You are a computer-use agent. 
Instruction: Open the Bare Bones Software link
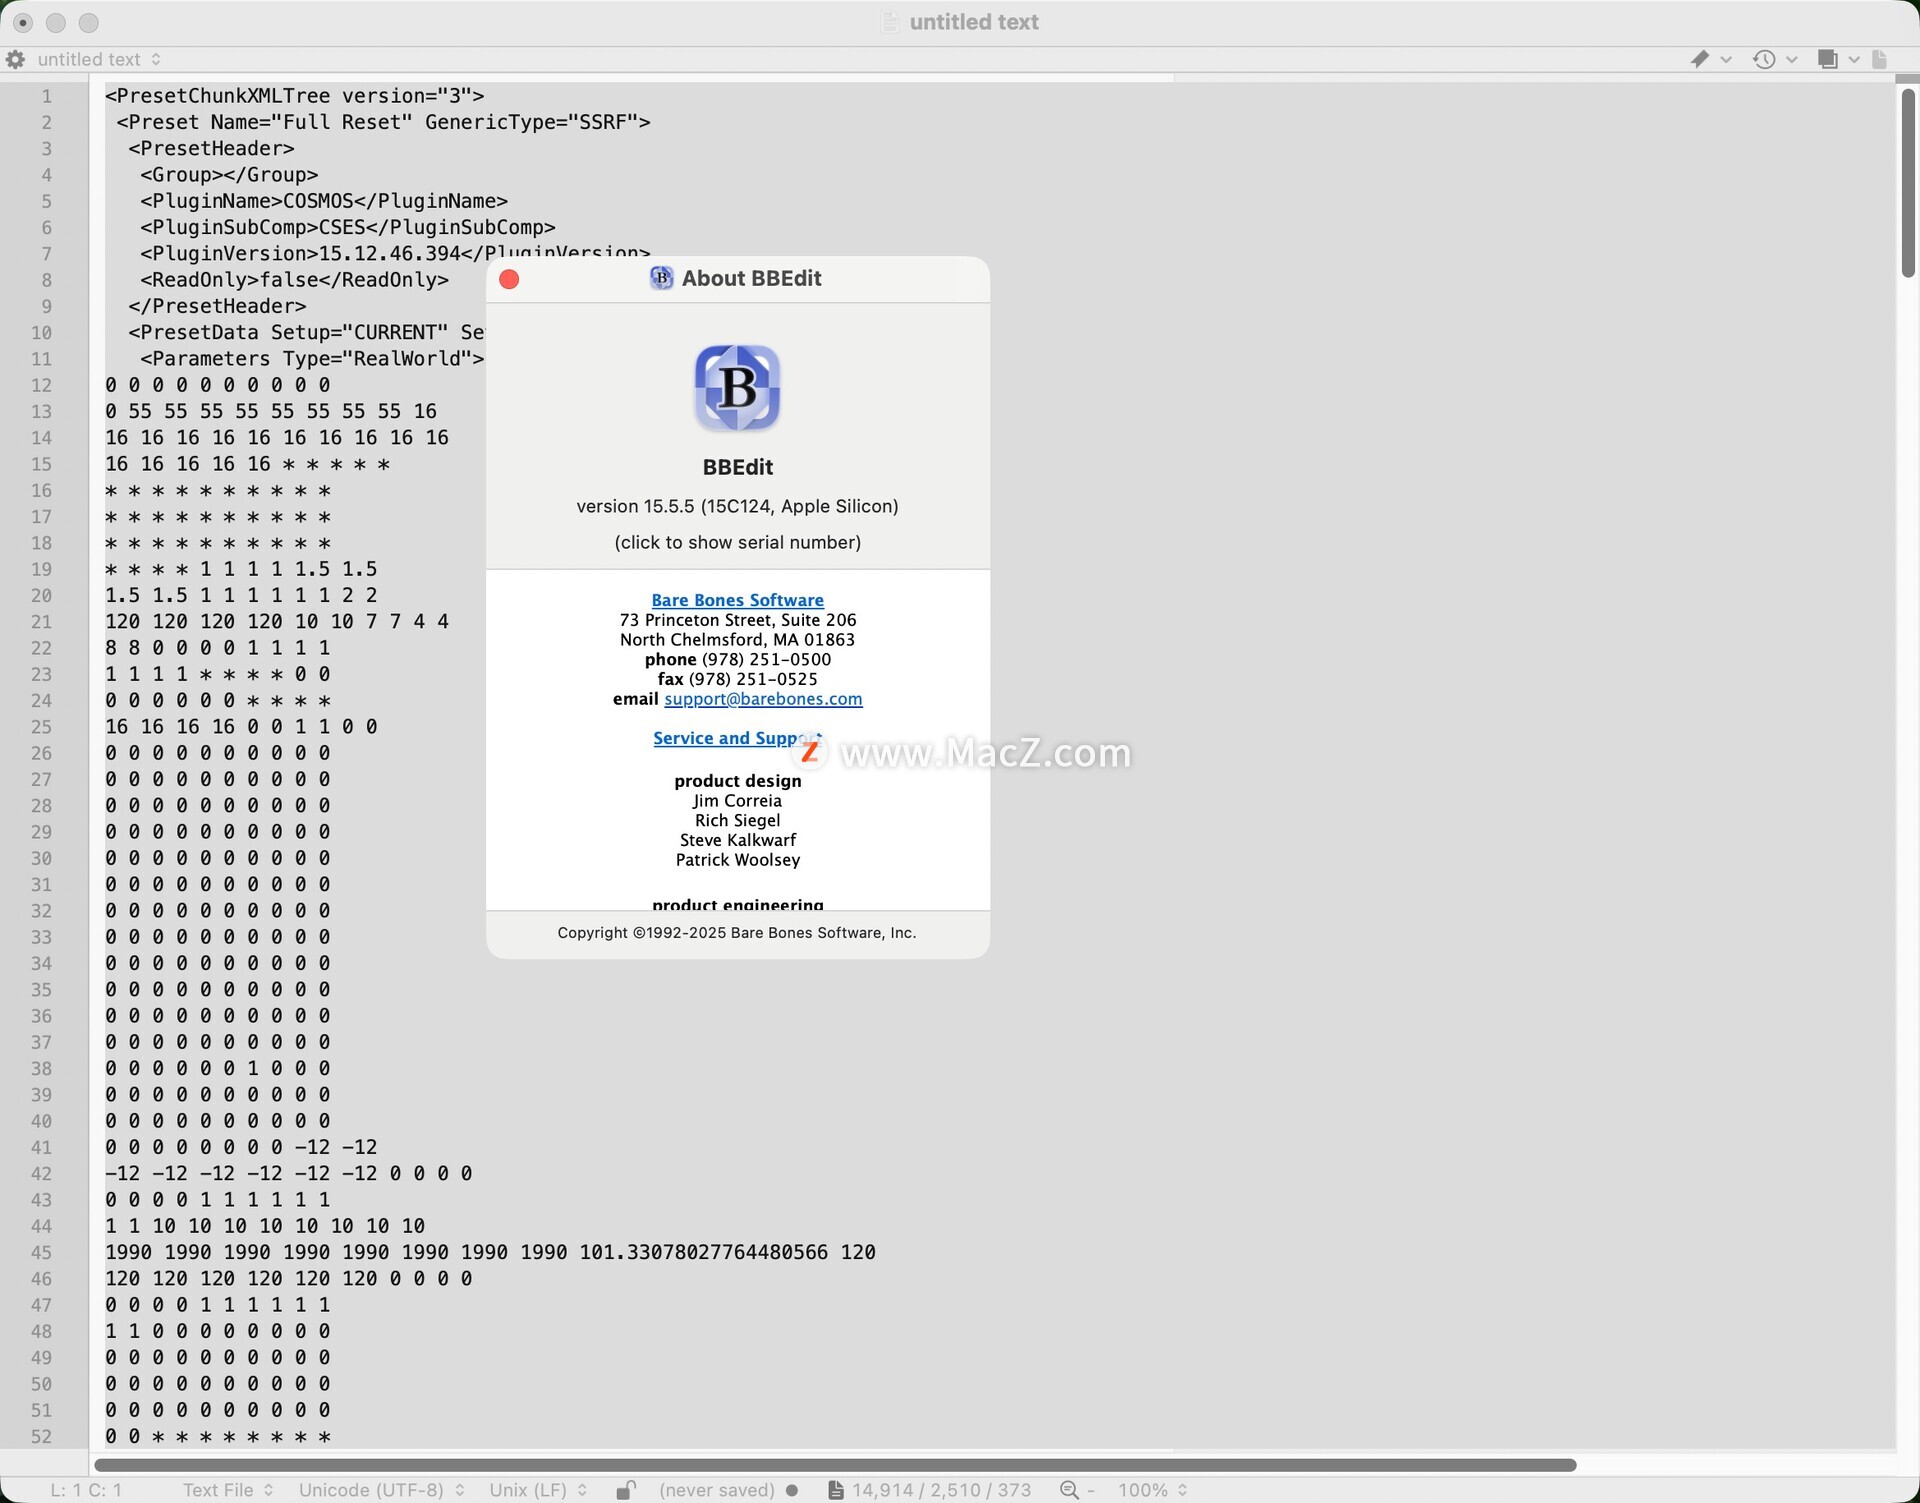(x=737, y=600)
